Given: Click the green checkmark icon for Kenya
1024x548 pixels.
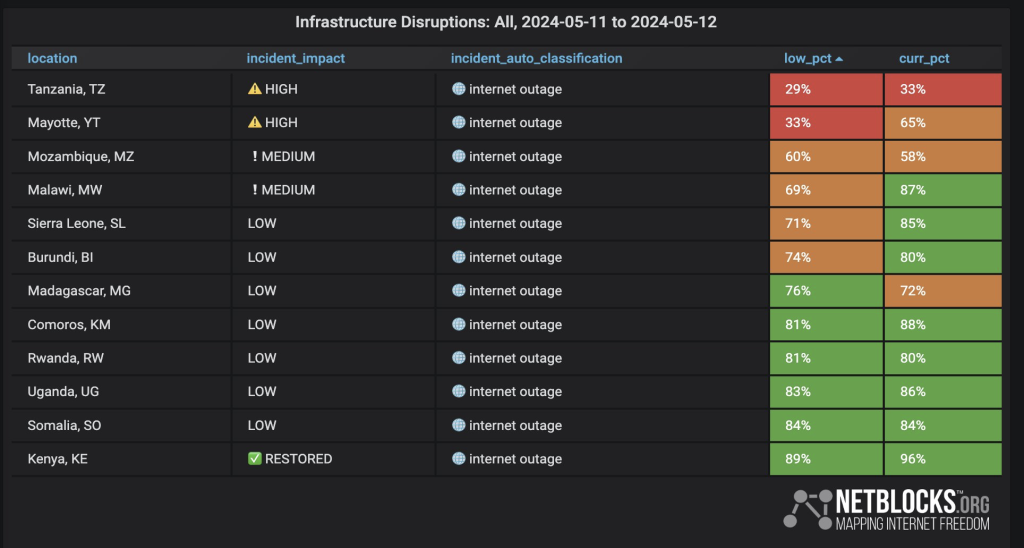Looking at the screenshot, I should pos(254,459).
